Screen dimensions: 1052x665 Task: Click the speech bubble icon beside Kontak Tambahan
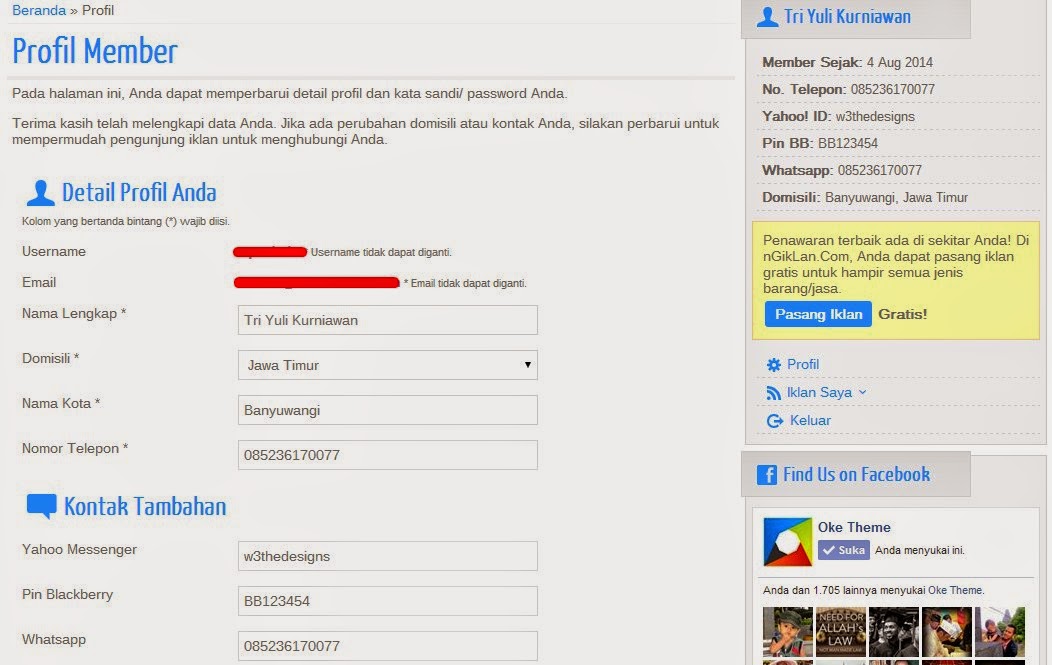tap(42, 507)
